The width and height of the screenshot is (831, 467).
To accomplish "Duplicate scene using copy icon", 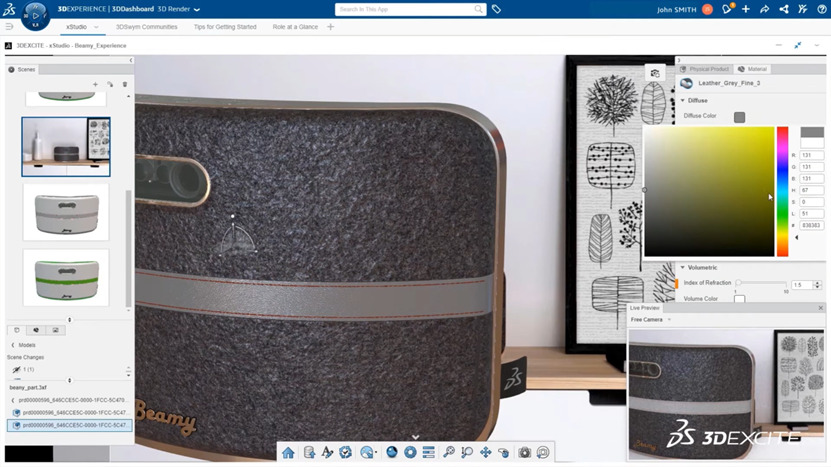I will pos(110,84).
